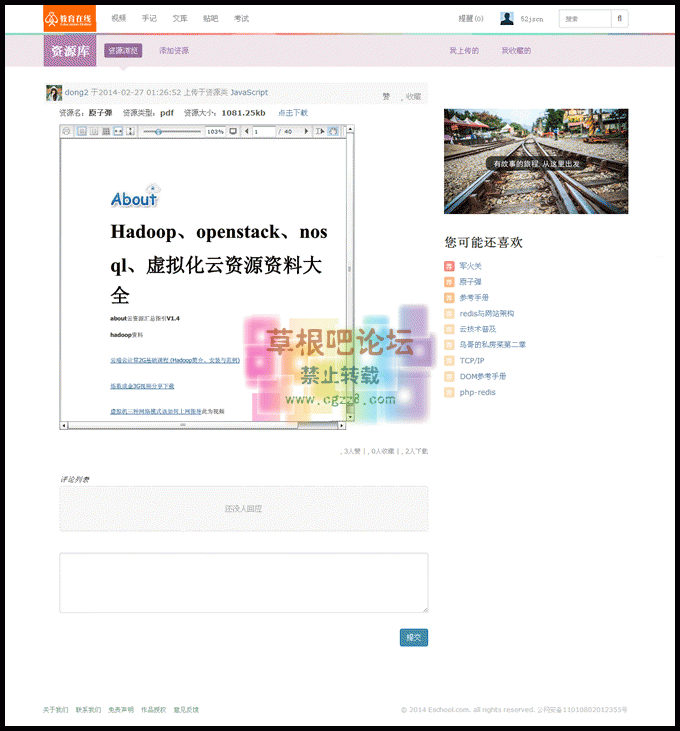Click the page number input field
680x731 pixels.
264,132
